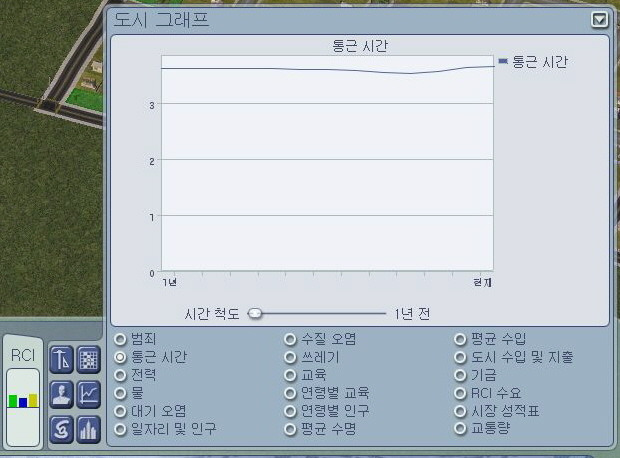Image resolution: width=620 pixels, height=458 pixels.
Task: Open the advisors person icon
Action: 61,395
